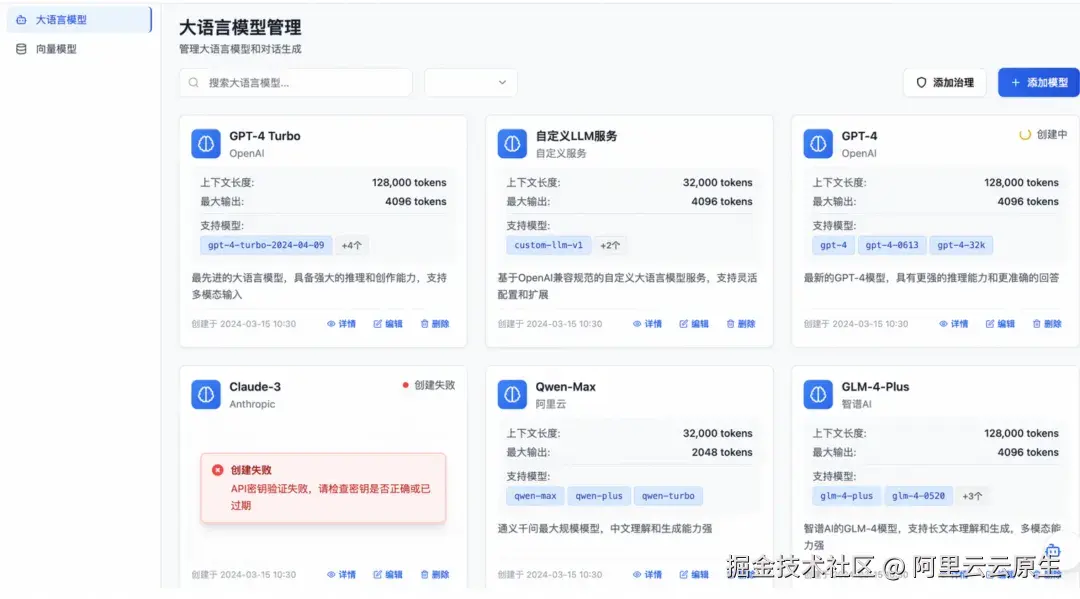Click the Claude-3 card title
Viewport: 1080px width, 599px height.
click(255, 387)
